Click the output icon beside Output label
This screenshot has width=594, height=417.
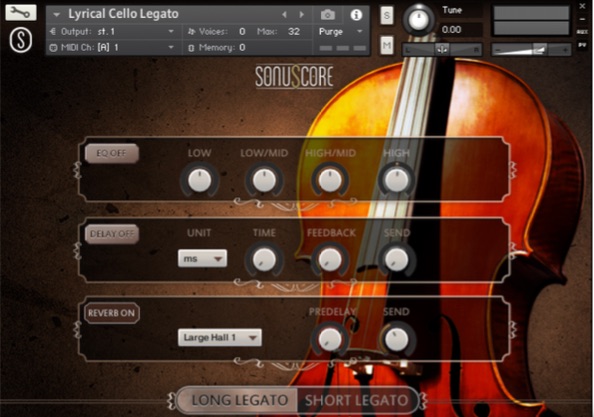(x=53, y=31)
